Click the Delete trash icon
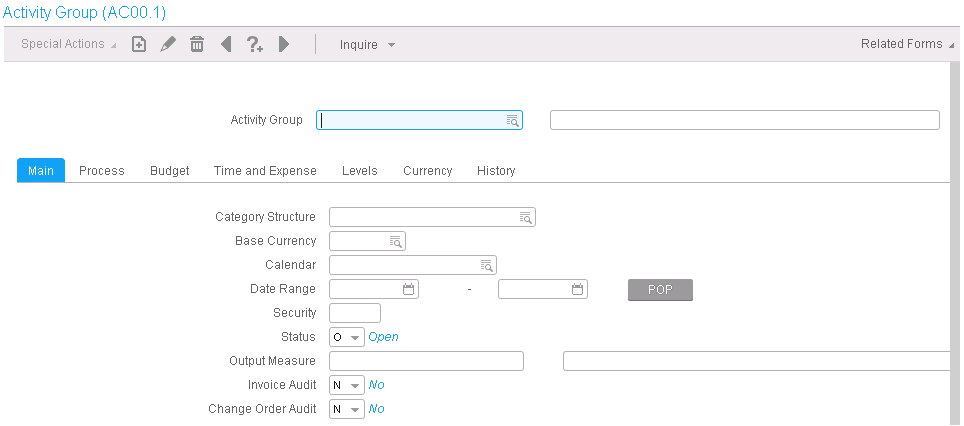Screen dimensions: 964x426 coord(197,44)
